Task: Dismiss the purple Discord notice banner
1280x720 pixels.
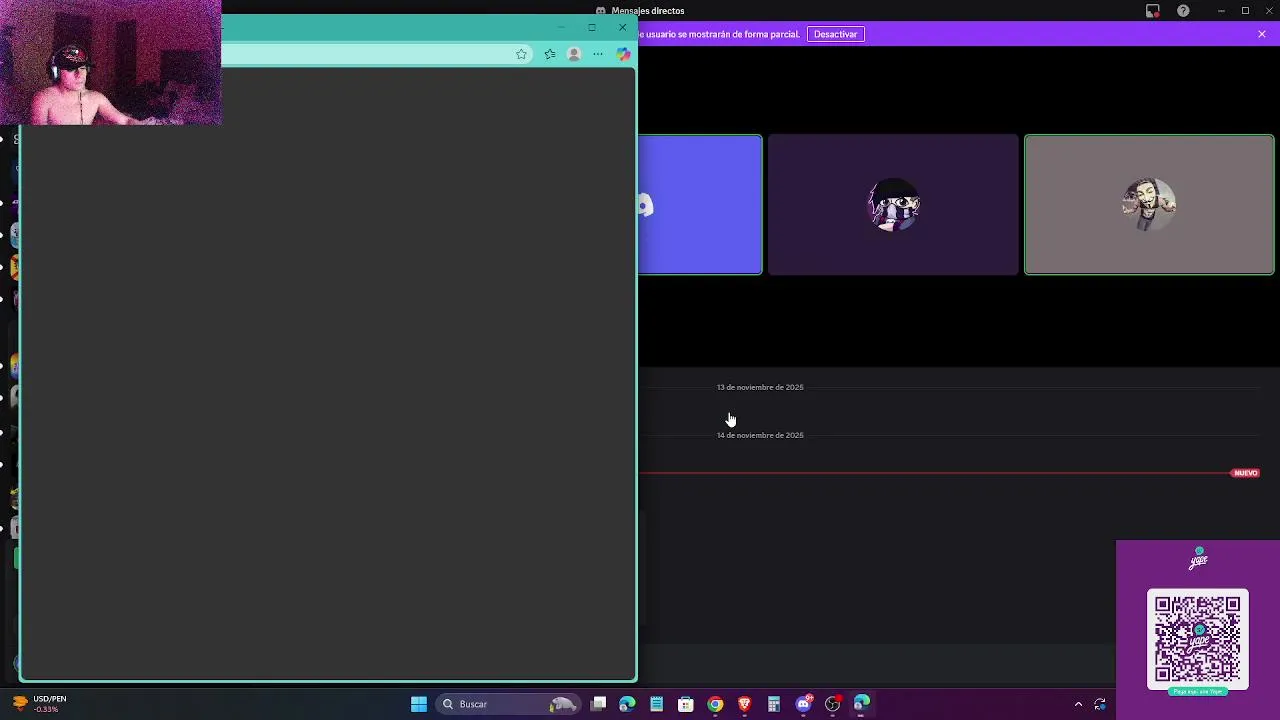Action: (1262, 34)
